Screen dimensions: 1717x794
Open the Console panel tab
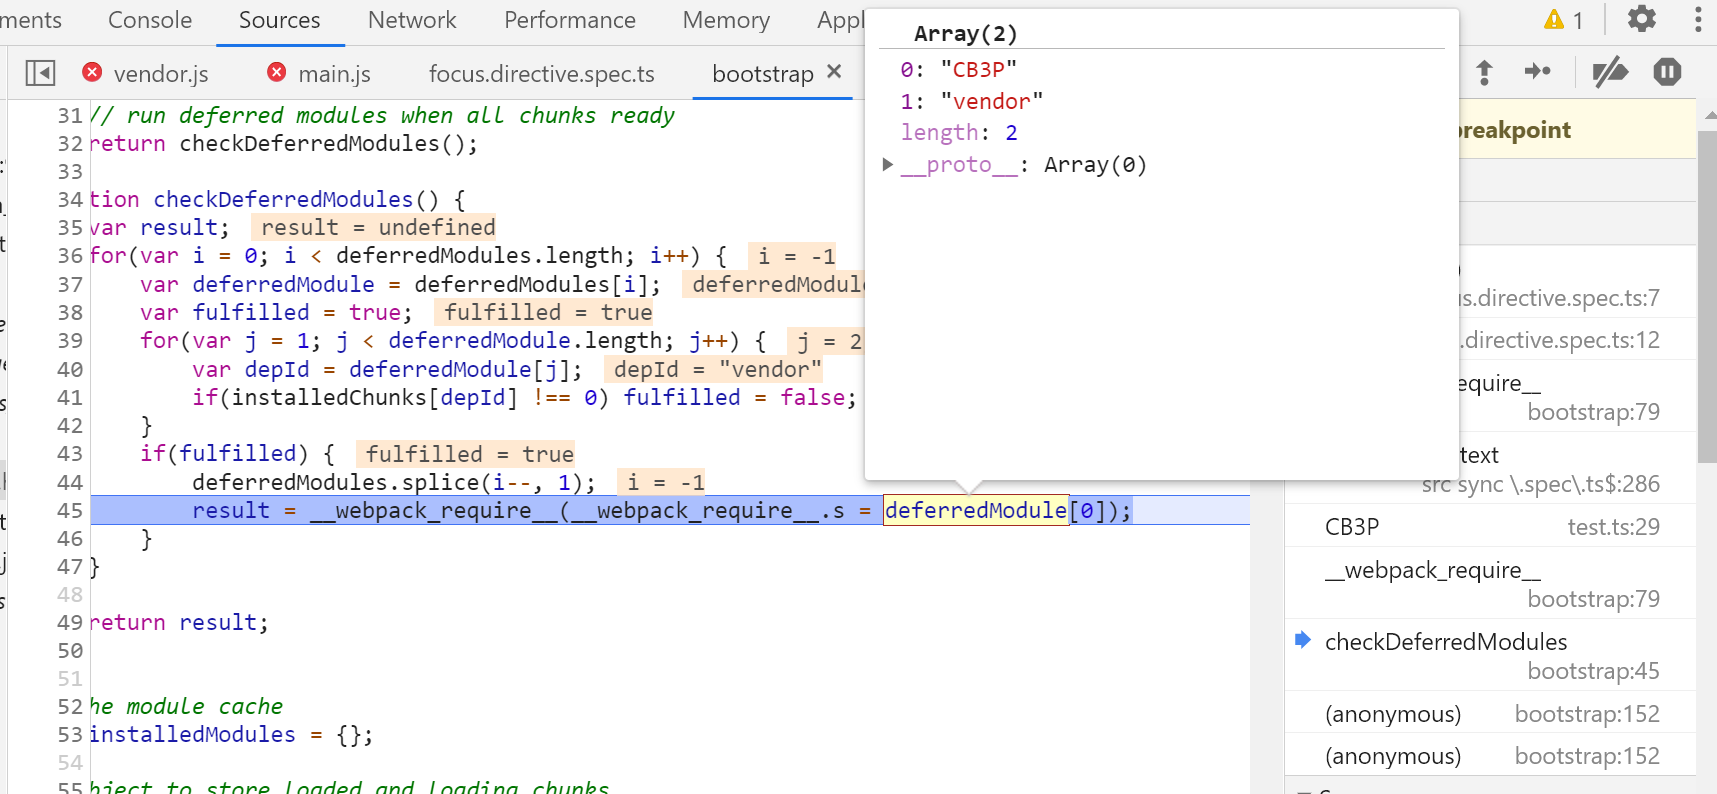click(150, 20)
